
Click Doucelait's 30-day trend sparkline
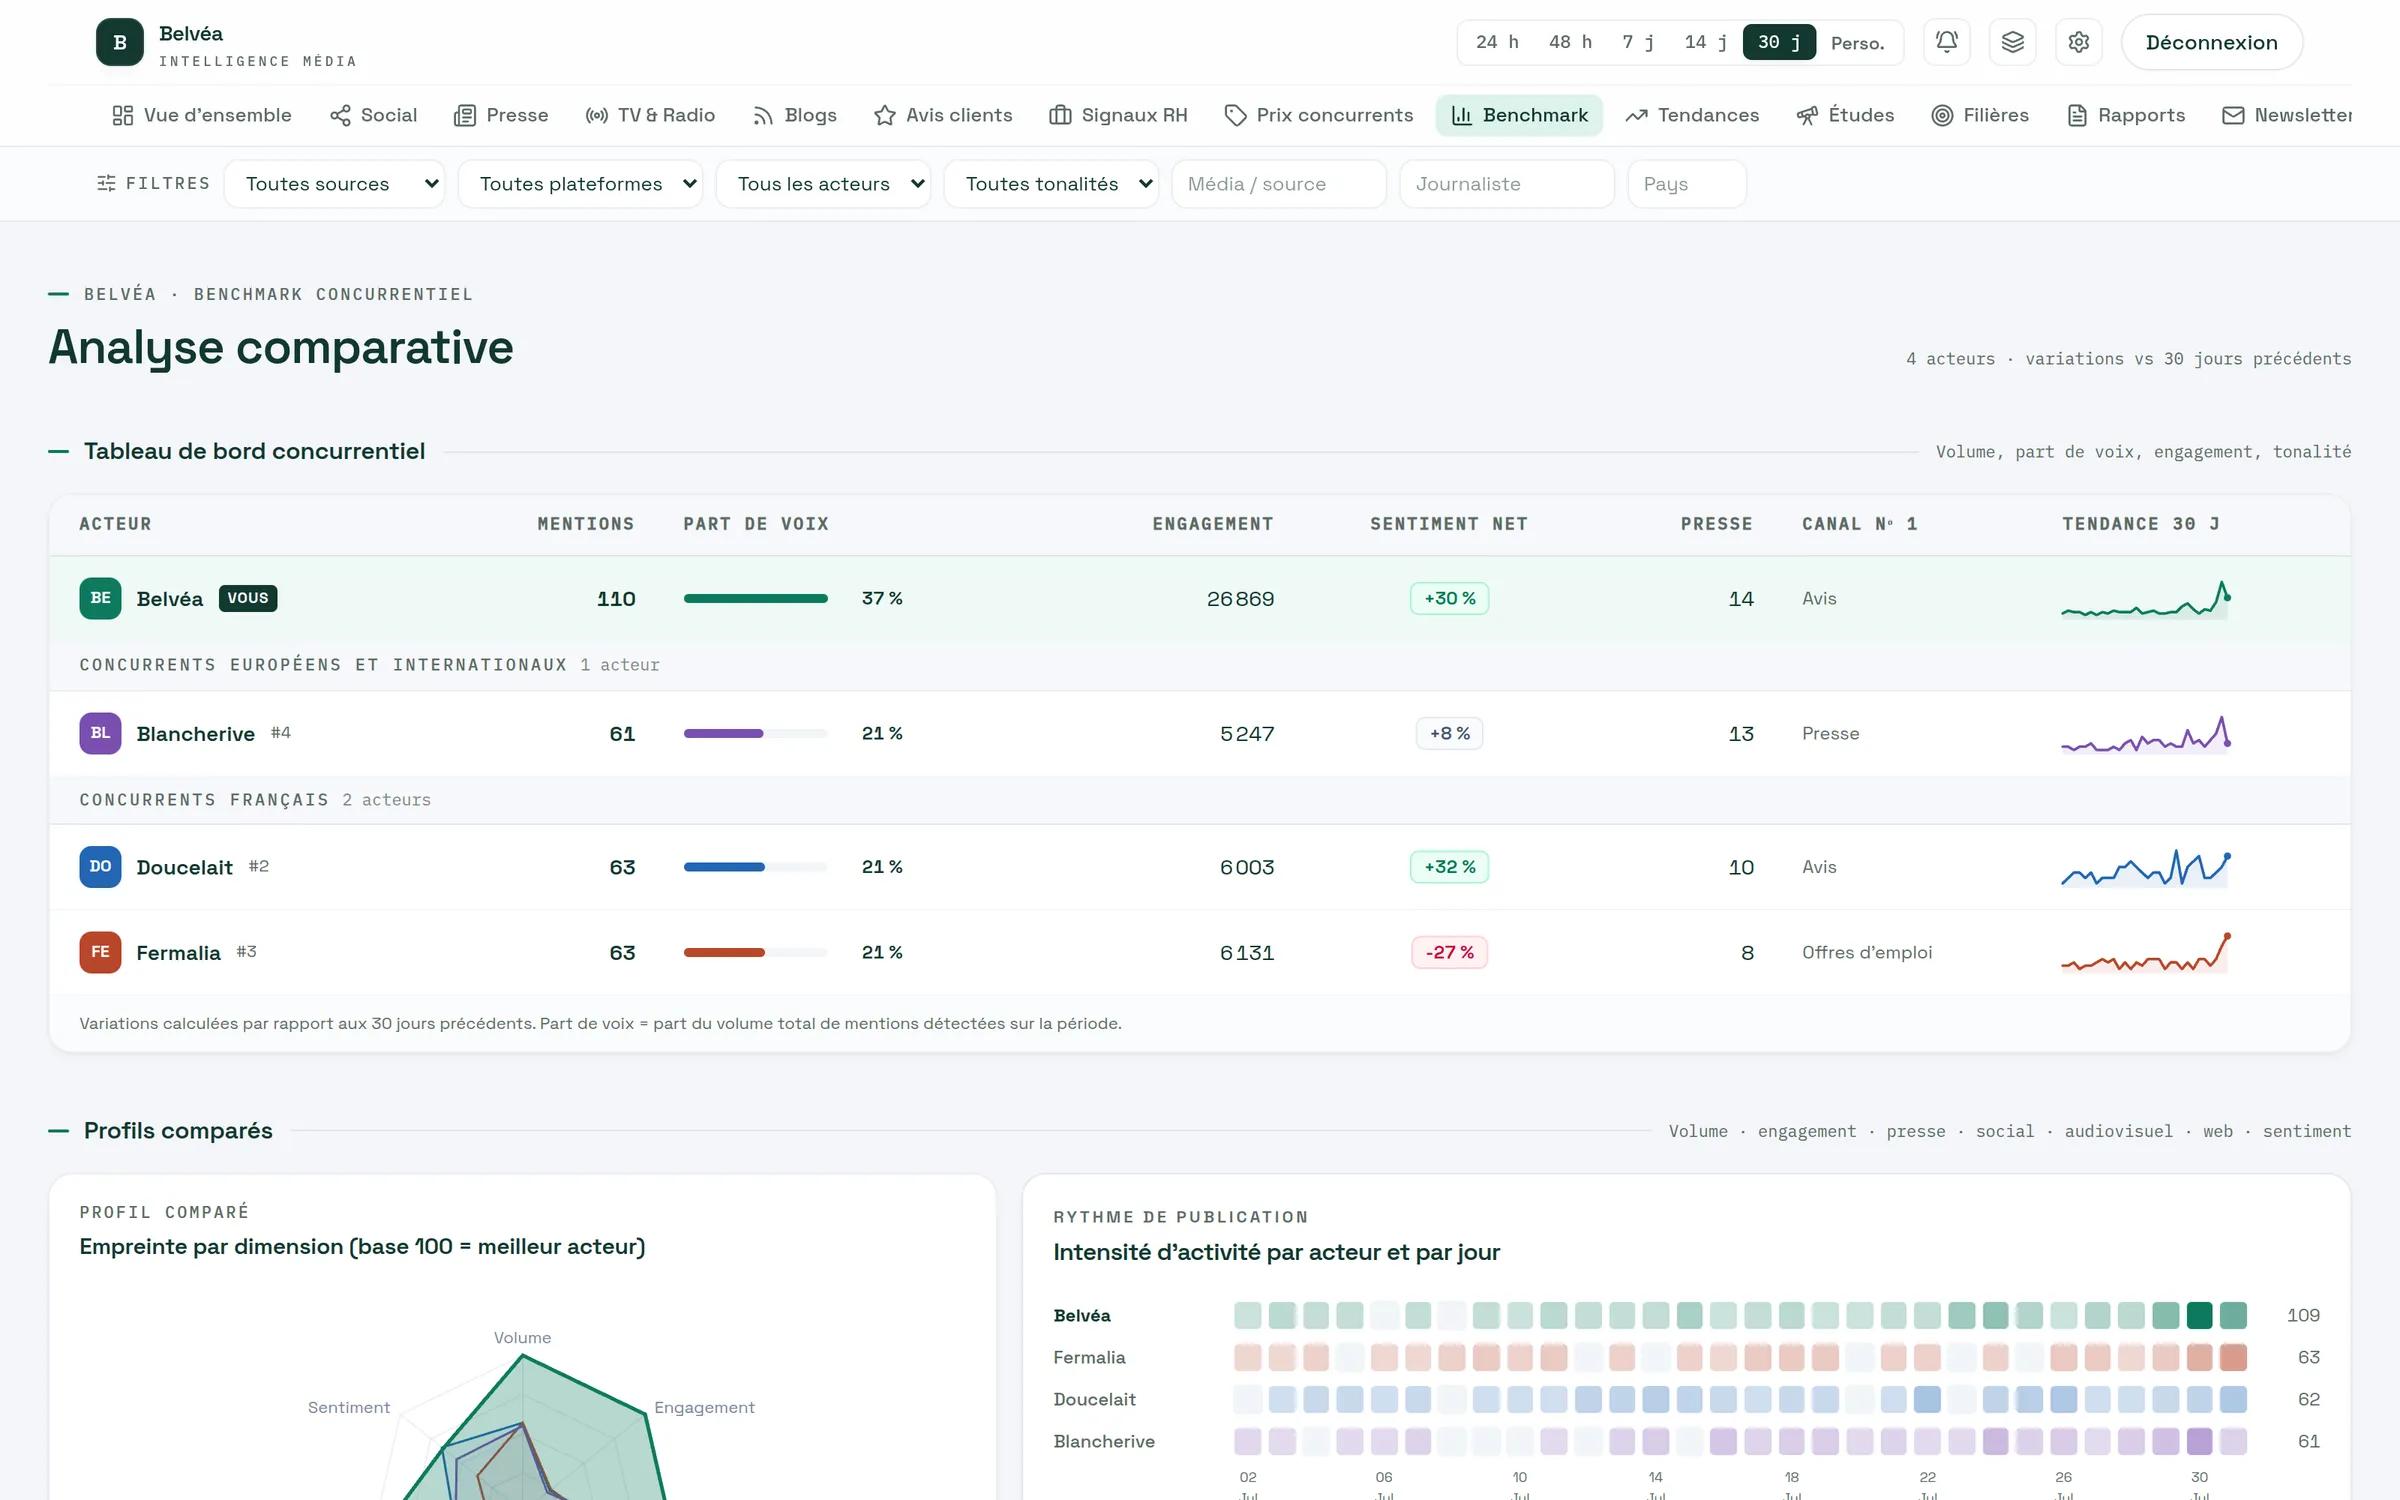(x=2146, y=867)
